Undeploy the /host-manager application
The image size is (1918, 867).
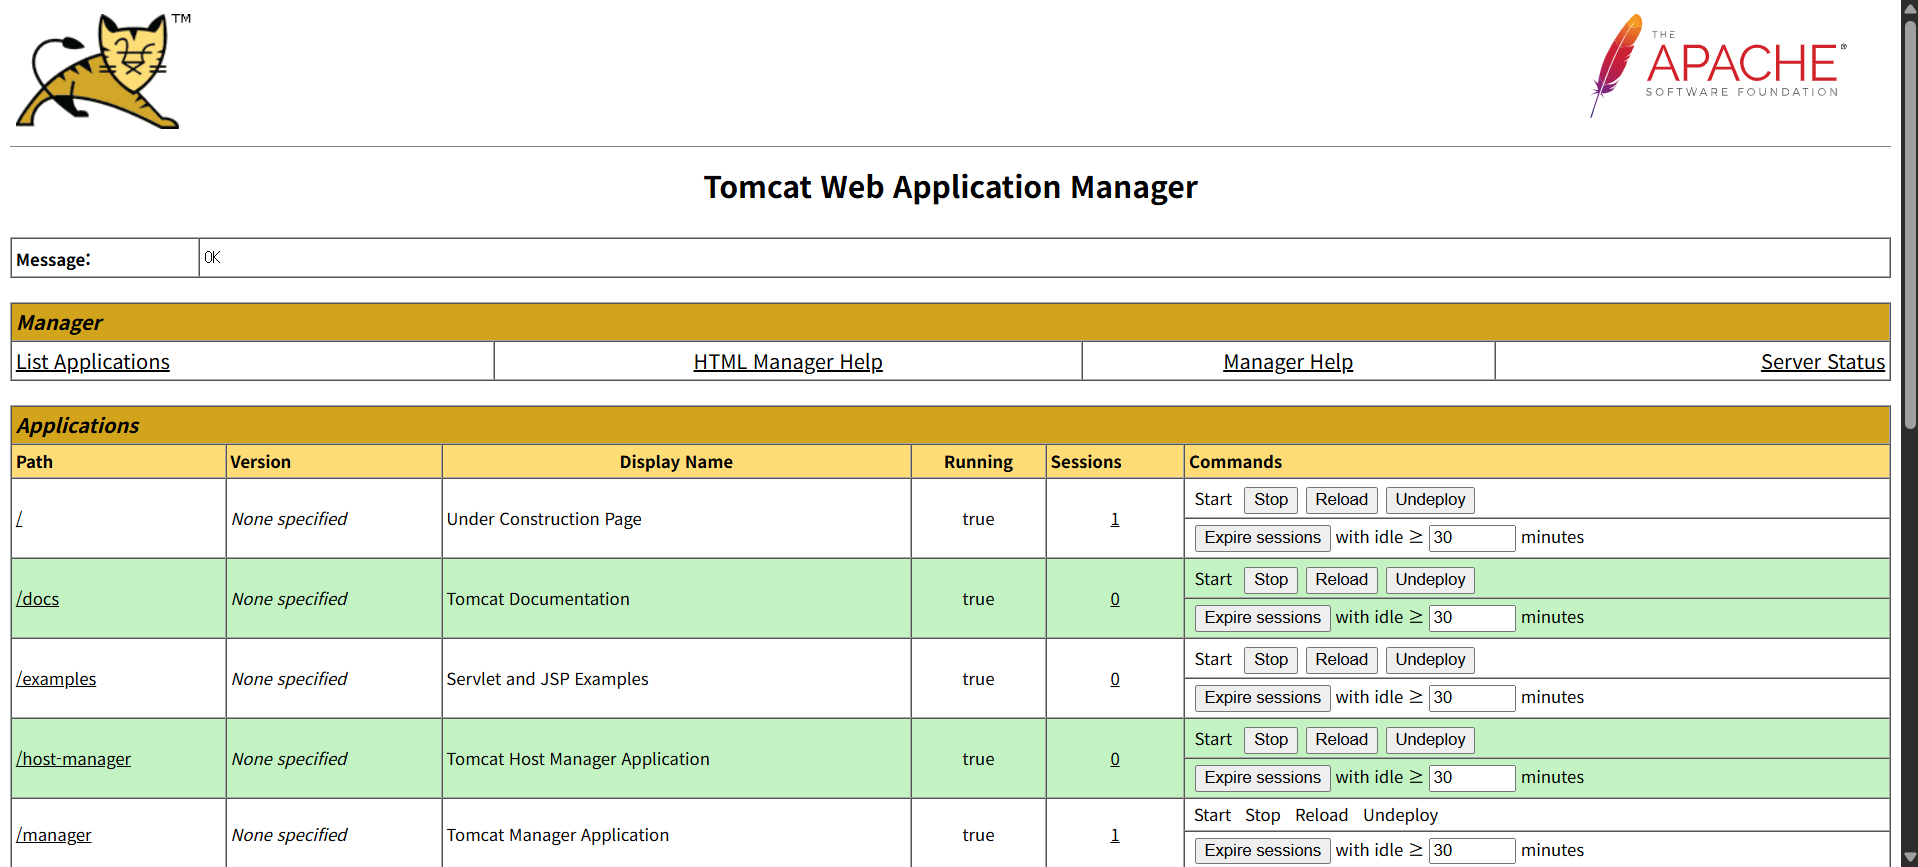click(1430, 740)
